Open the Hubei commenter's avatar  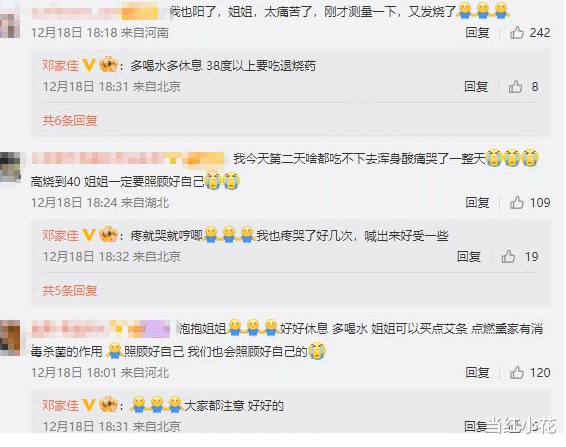[10, 169]
